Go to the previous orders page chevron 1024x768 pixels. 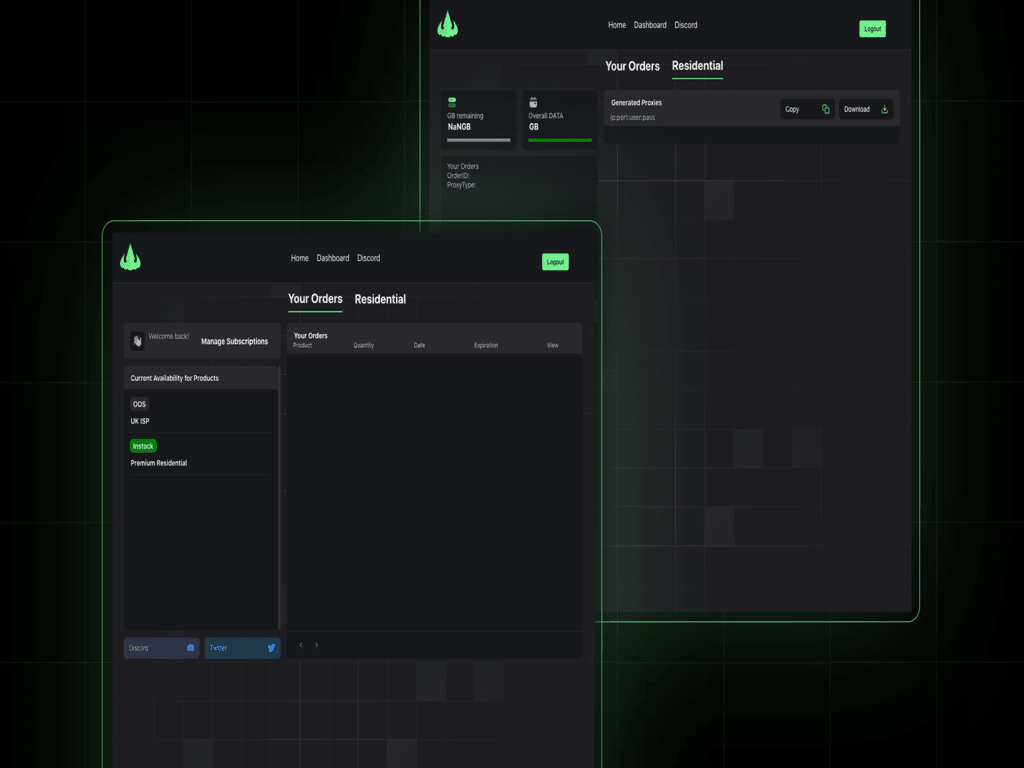300,645
